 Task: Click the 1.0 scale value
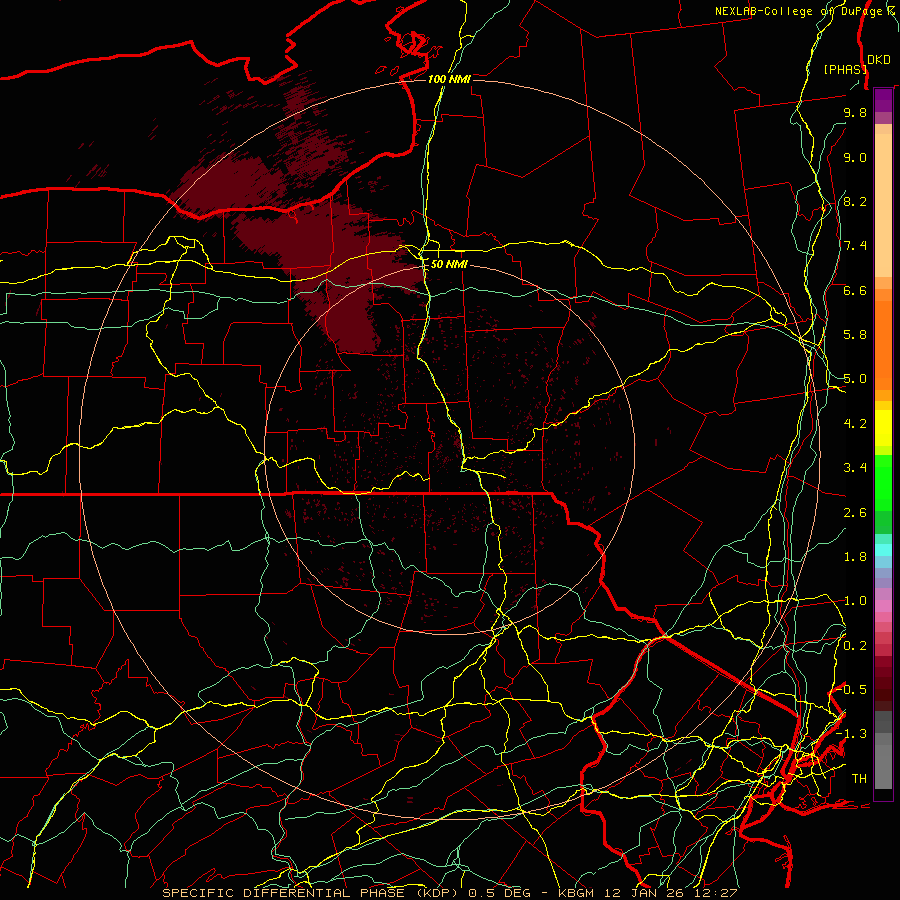click(x=855, y=601)
